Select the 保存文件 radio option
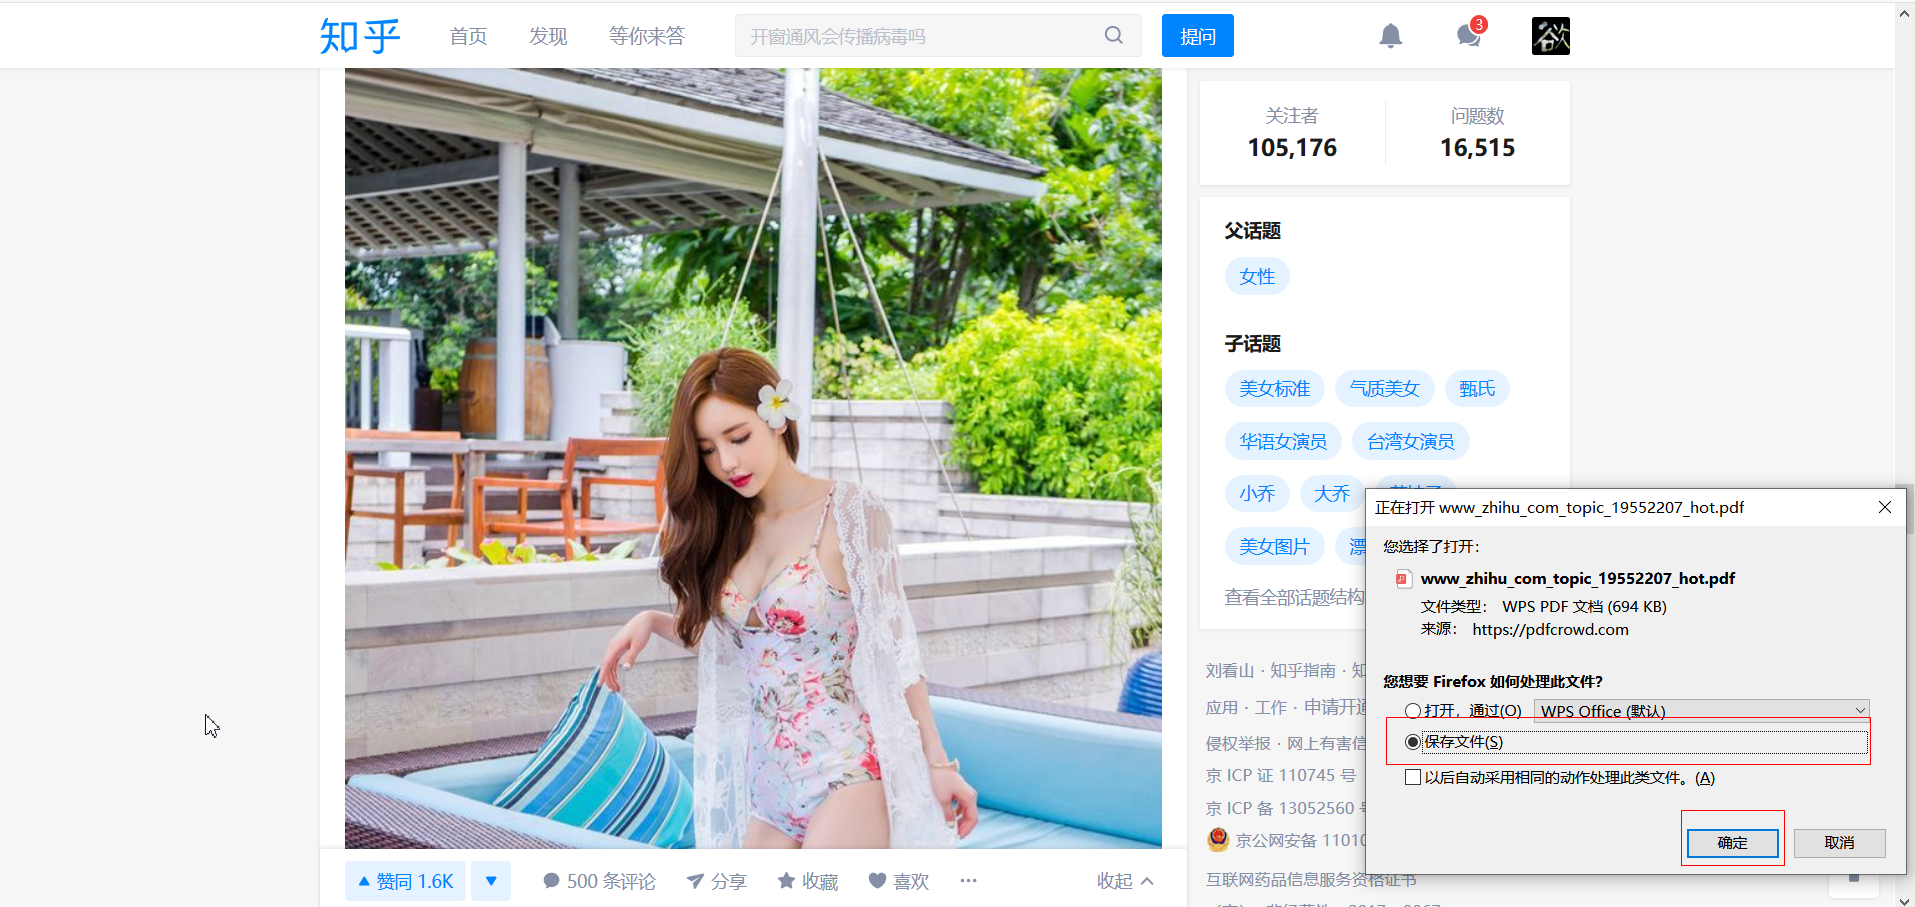 [x=1413, y=742]
